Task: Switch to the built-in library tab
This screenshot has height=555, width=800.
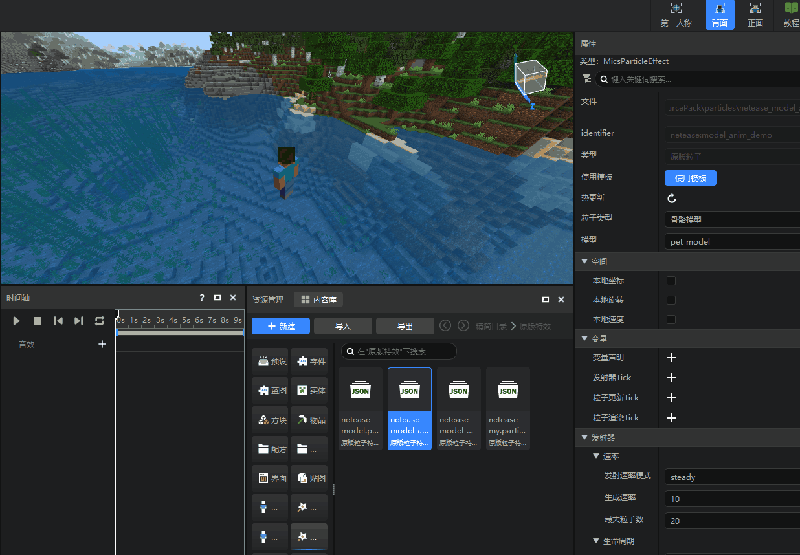Action: (320, 299)
